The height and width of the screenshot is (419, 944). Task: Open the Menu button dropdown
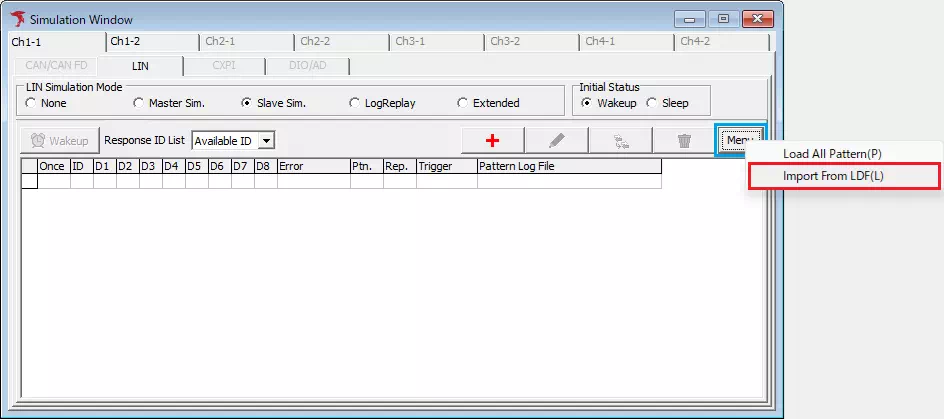point(738,141)
